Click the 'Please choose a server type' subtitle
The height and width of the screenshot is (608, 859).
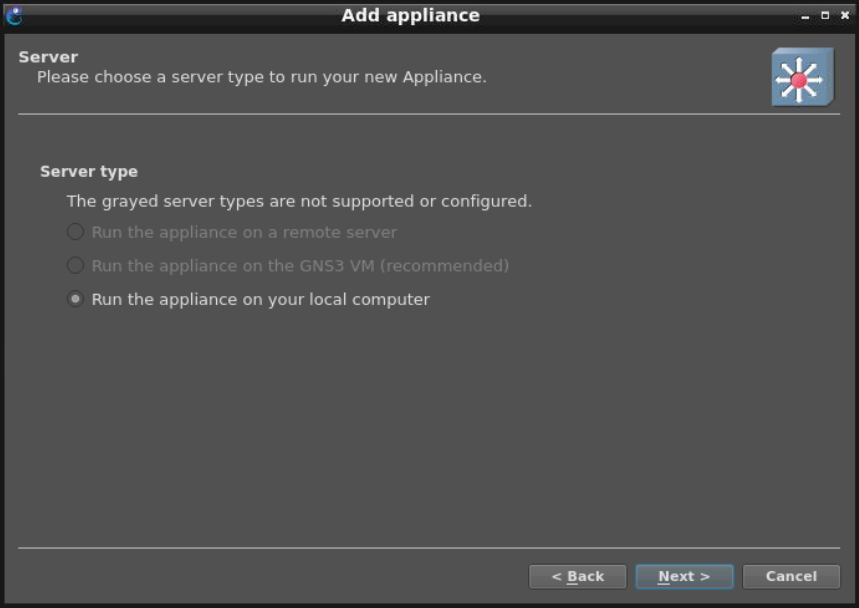(x=261, y=77)
